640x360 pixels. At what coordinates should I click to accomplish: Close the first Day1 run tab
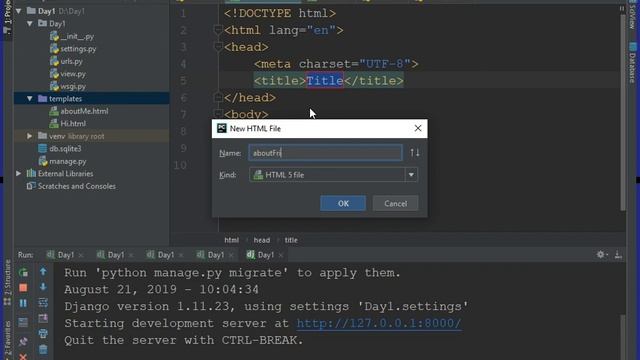pos(81,255)
